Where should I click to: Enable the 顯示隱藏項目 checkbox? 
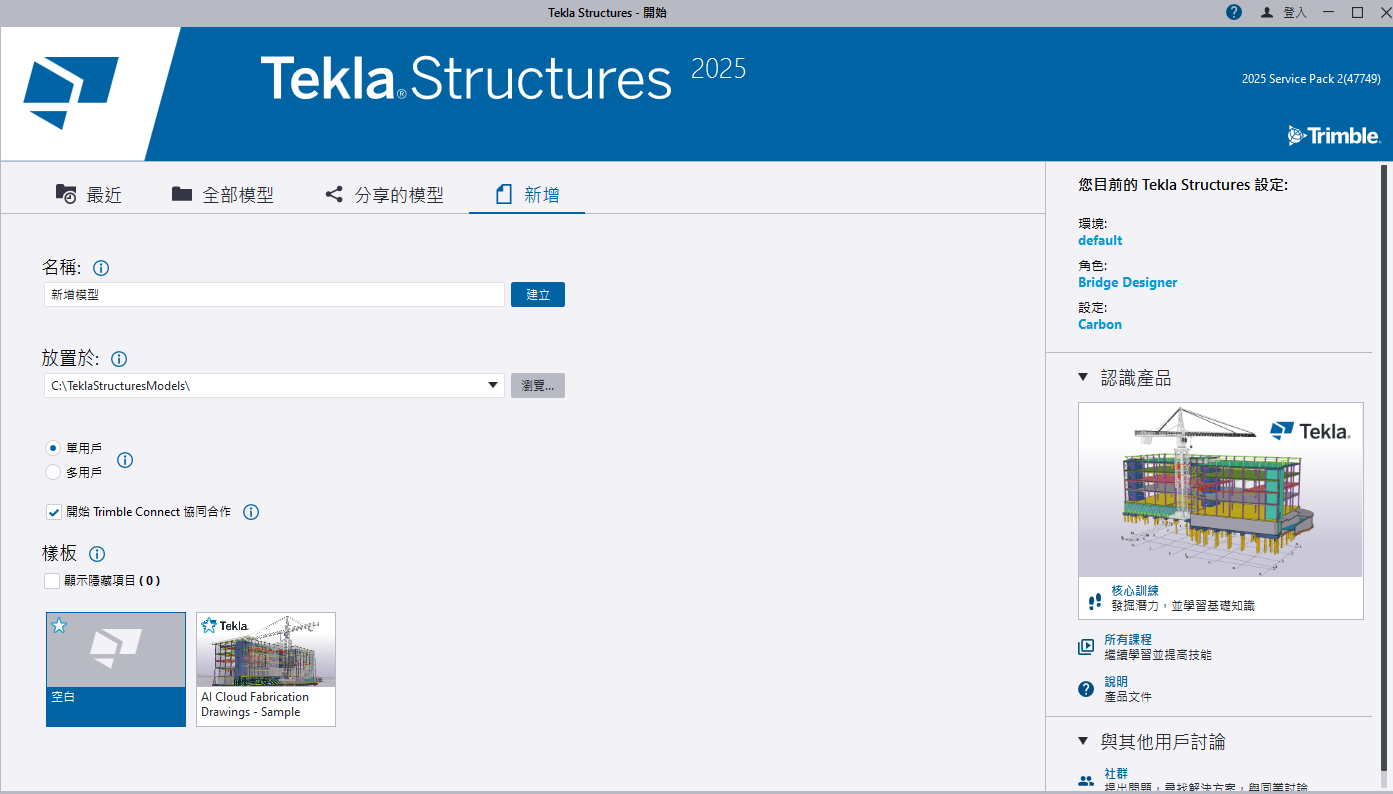click(52, 580)
